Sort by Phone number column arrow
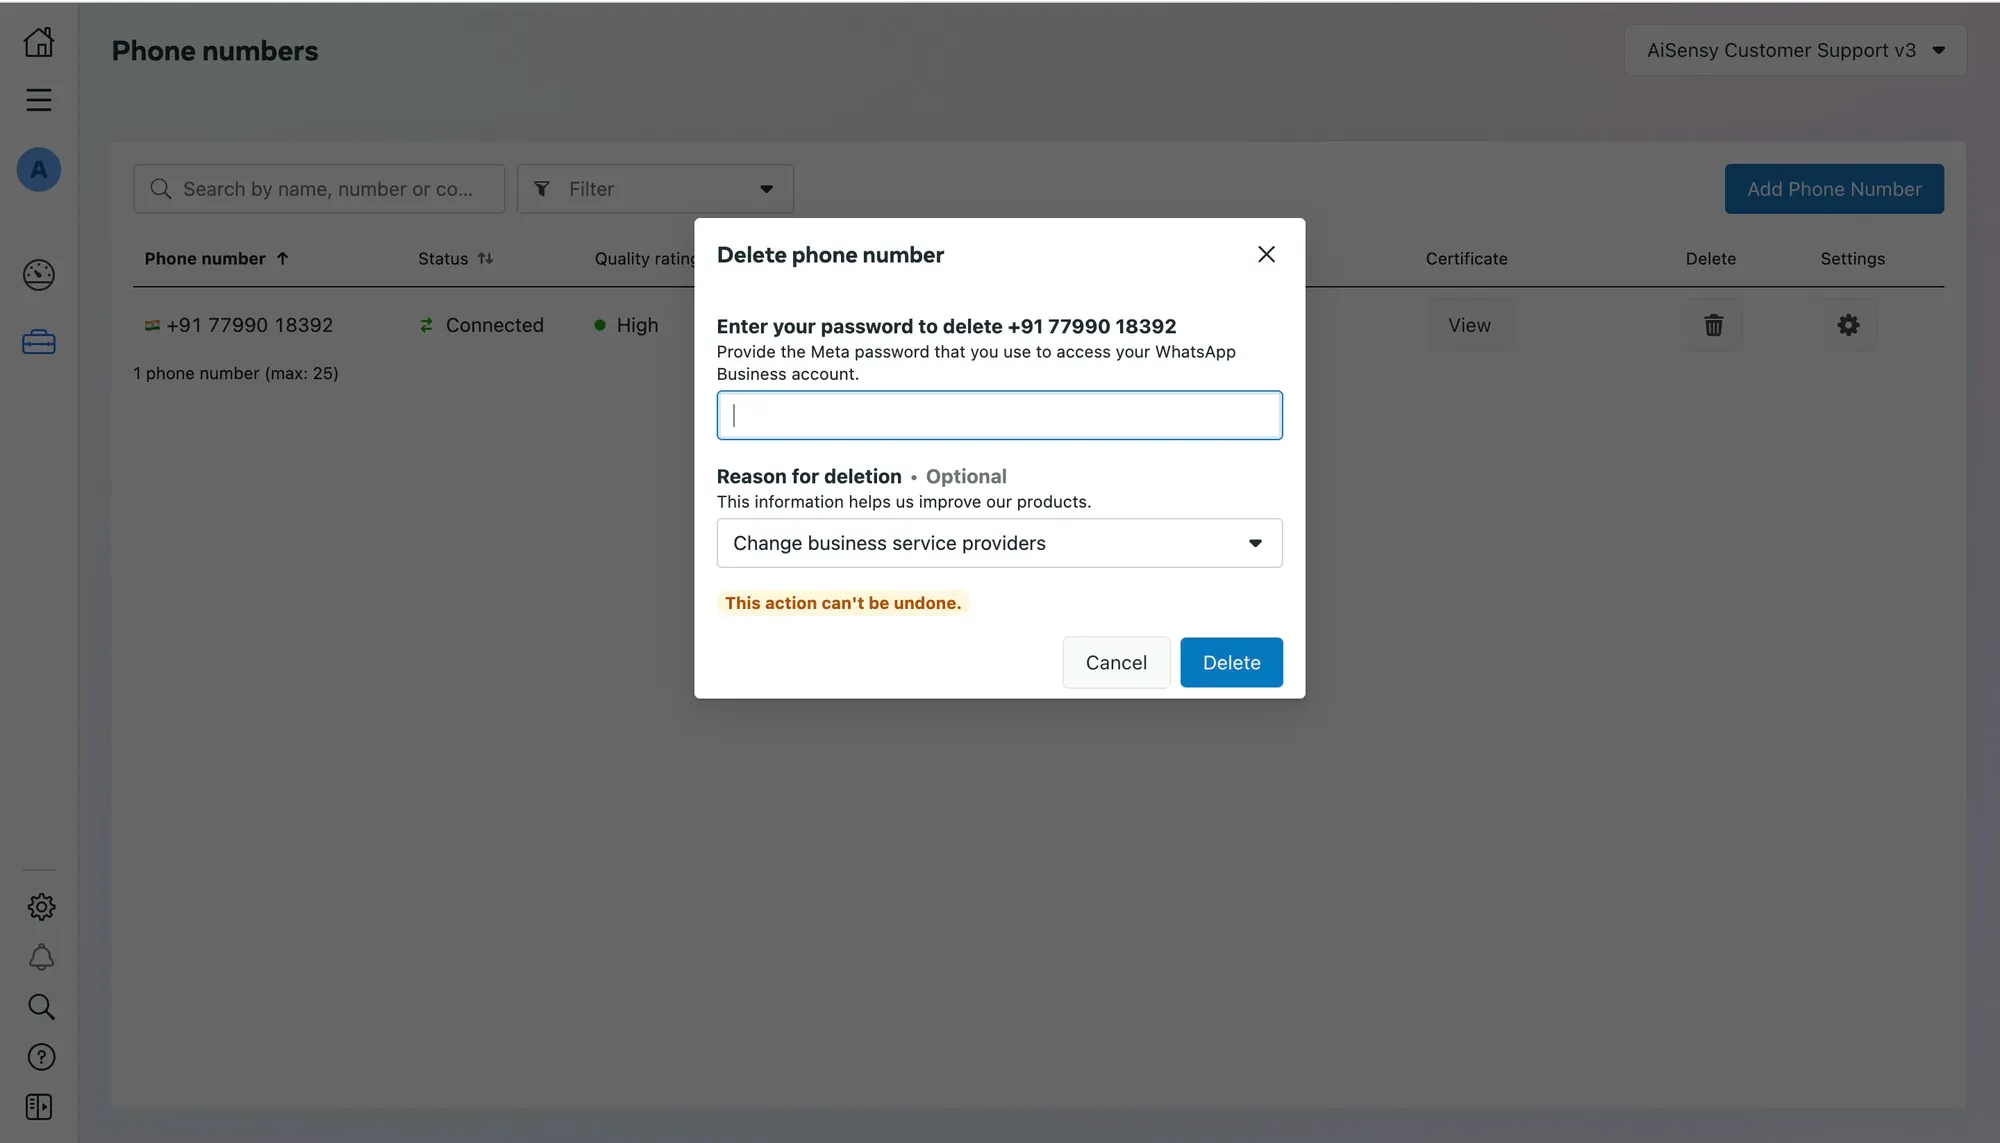The height and width of the screenshot is (1143, 2000). click(x=283, y=258)
